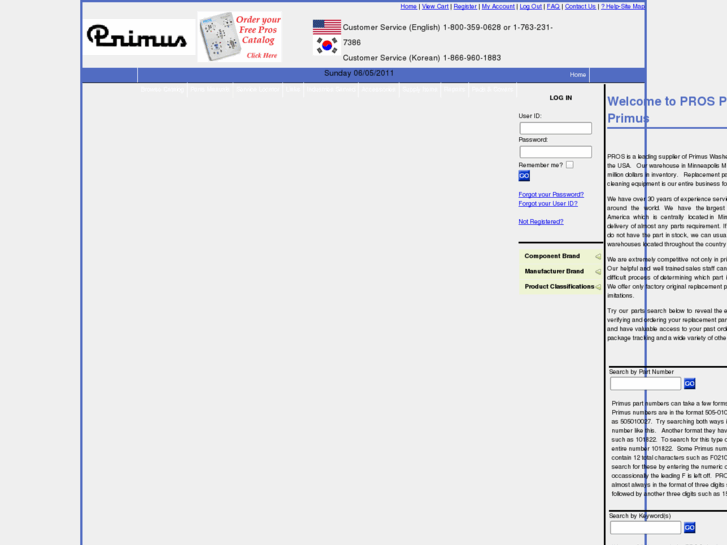Enable the Remember me checkbox
This screenshot has height=545, width=727.
570,165
